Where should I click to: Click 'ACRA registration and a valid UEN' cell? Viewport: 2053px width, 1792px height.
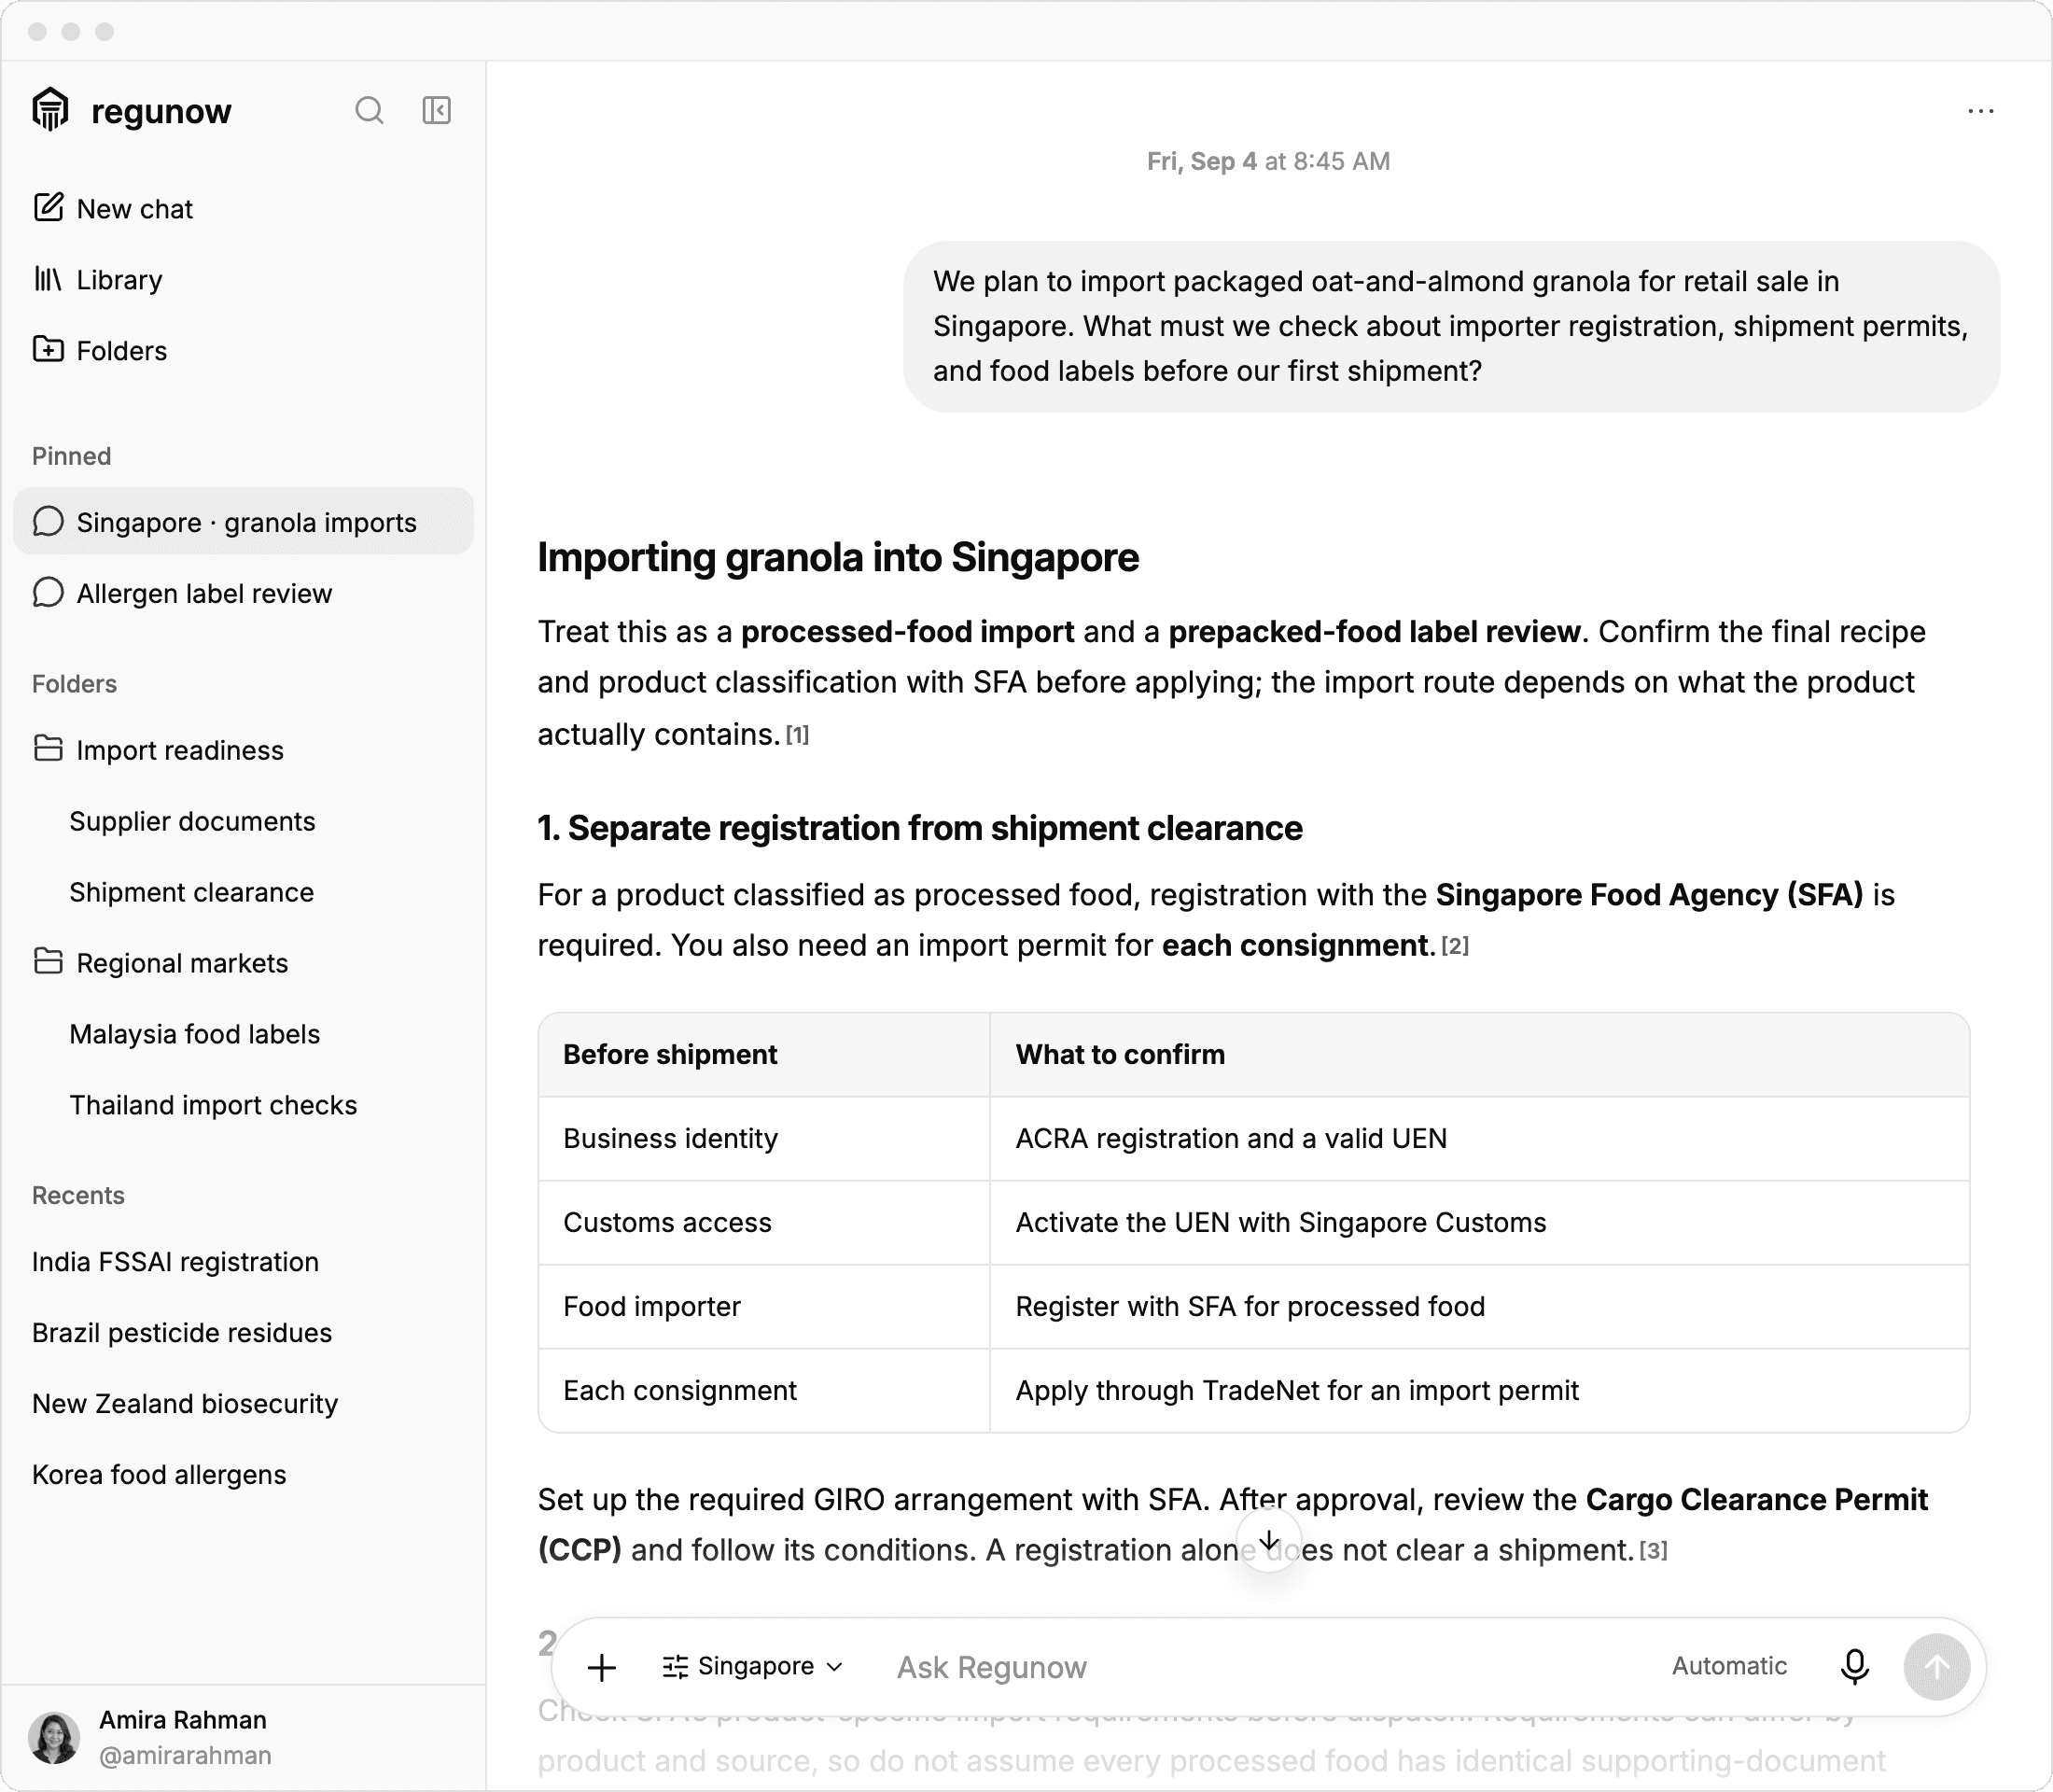click(1479, 1139)
